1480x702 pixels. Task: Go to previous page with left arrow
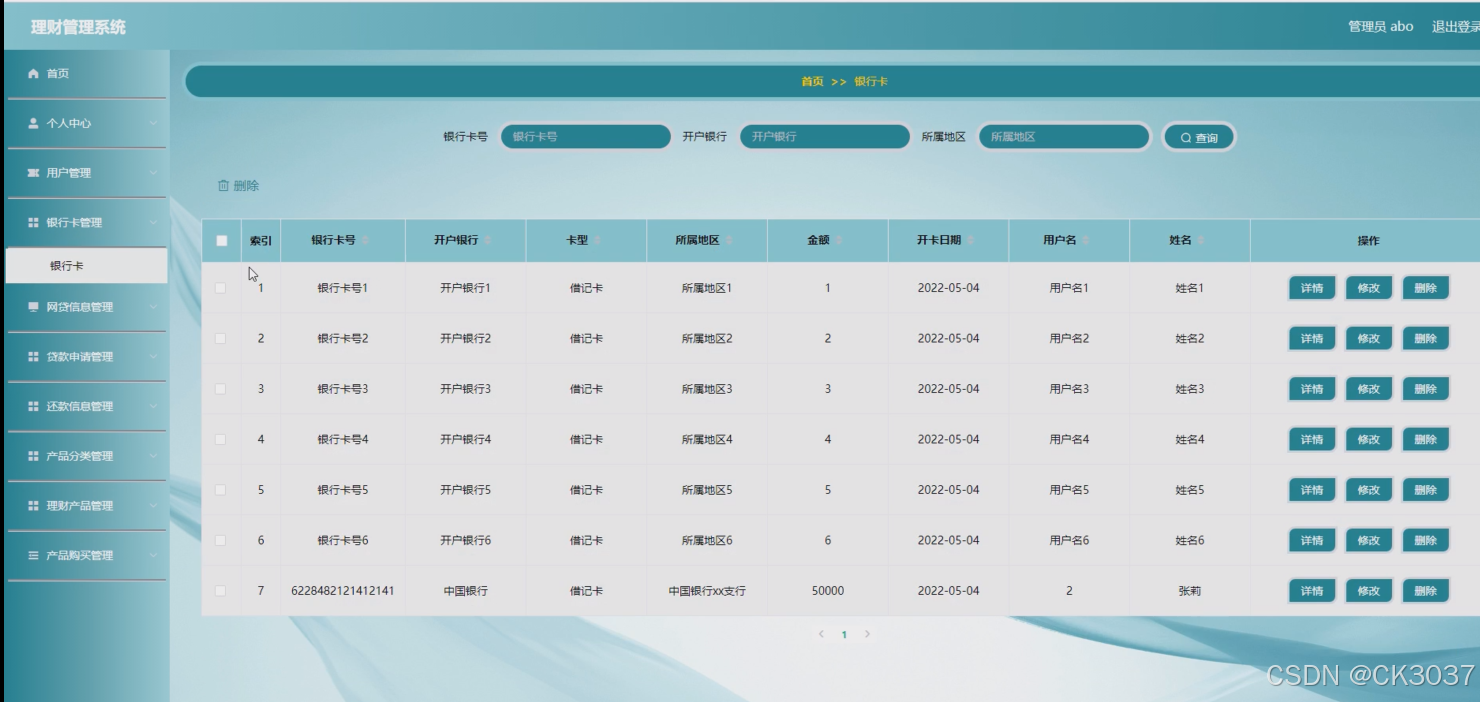pyautogui.click(x=821, y=634)
